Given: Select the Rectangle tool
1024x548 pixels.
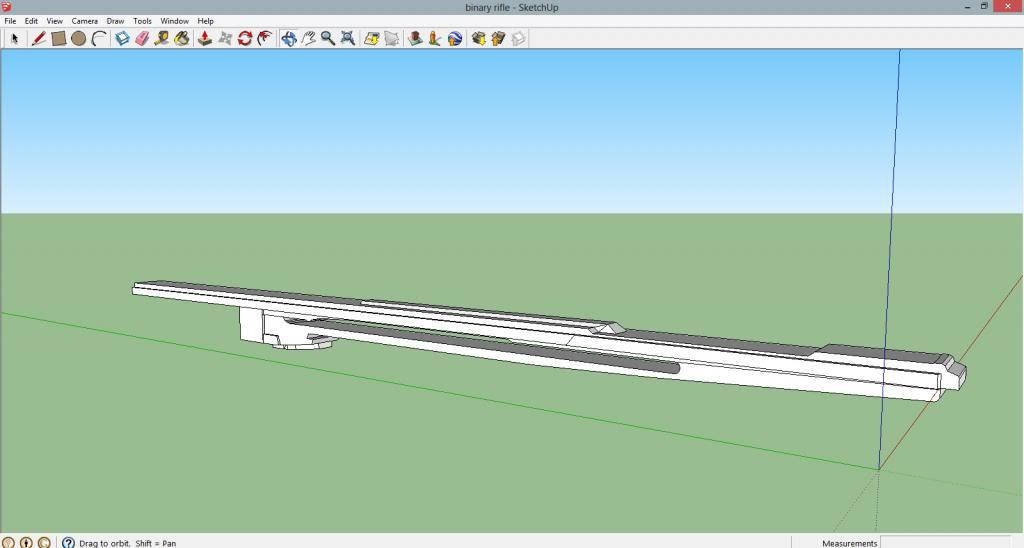Looking at the screenshot, I should pos(59,39).
